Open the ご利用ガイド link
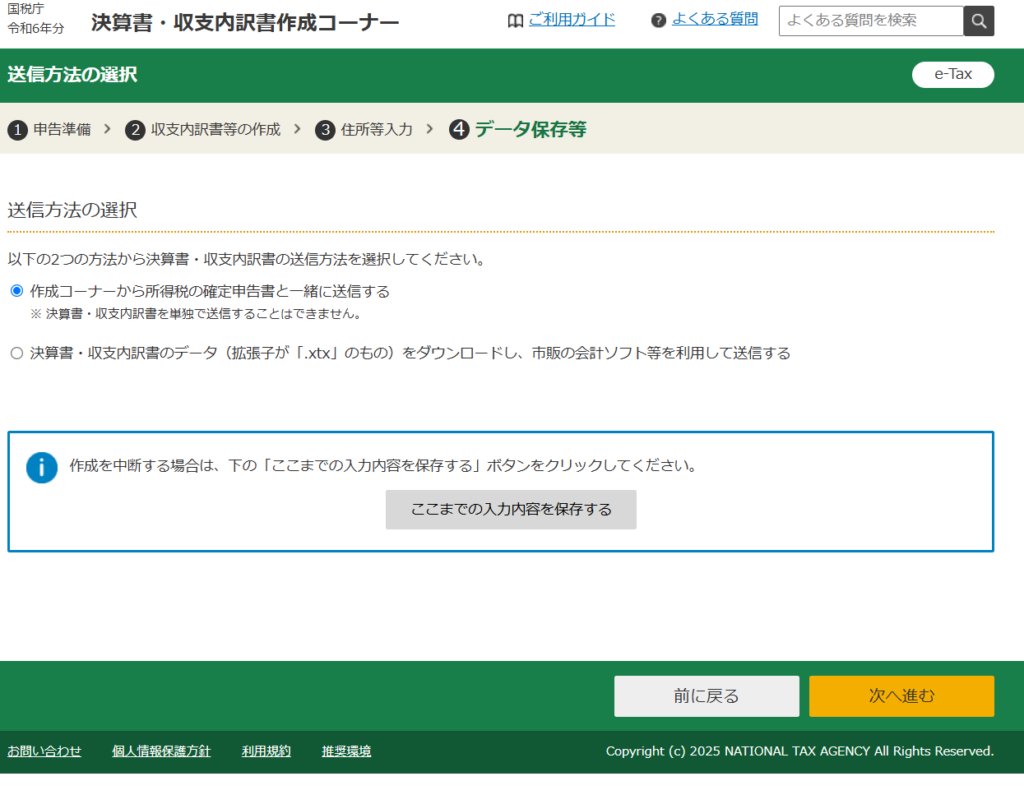The width and height of the screenshot is (1024, 804). [x=572, y=20]
